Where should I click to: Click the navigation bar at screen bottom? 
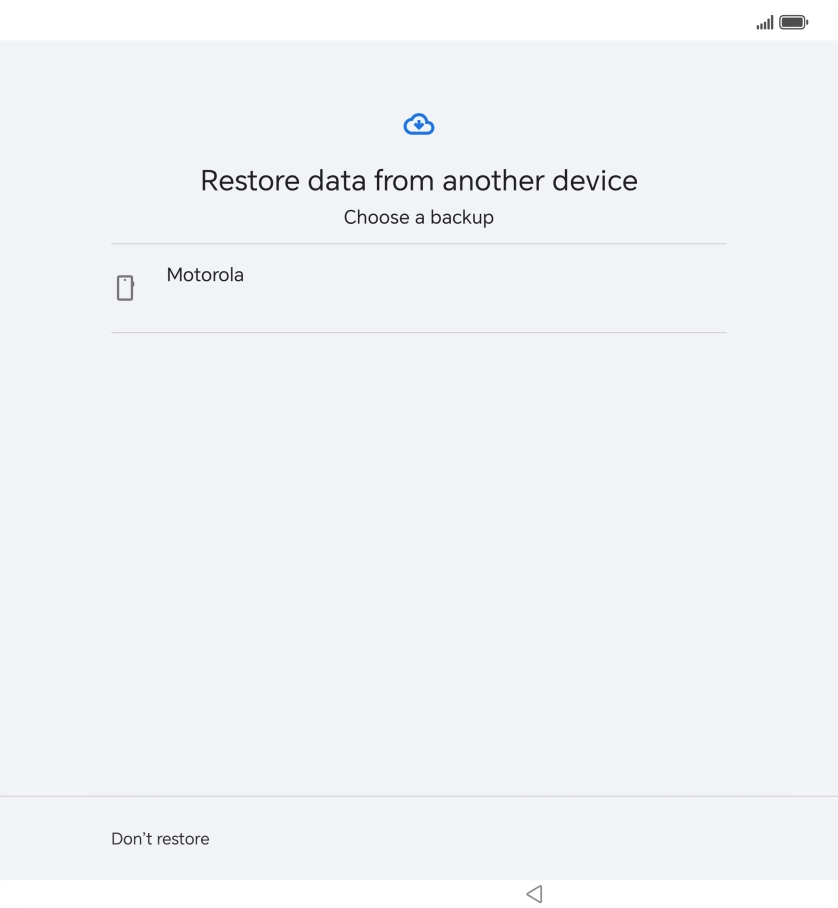click(419, 893)
